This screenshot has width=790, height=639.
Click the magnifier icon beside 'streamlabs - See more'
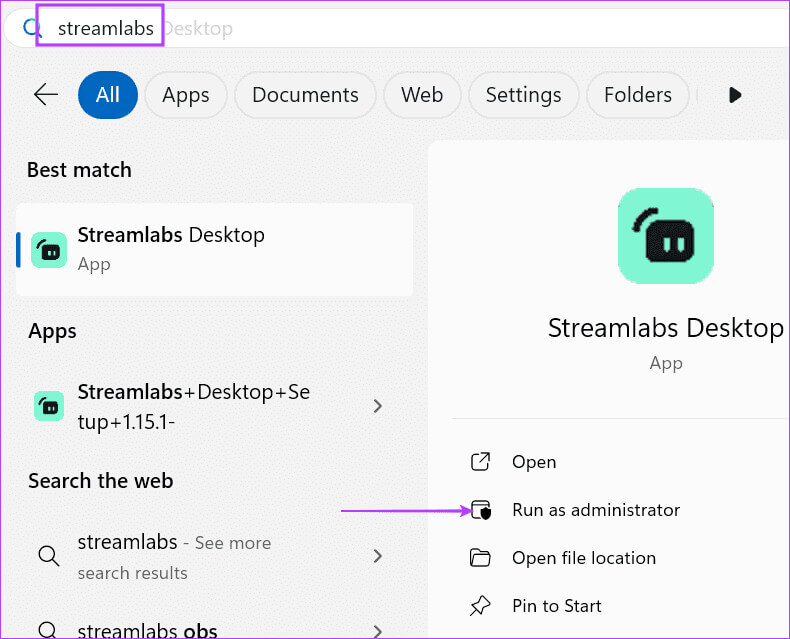click(49, 556)
